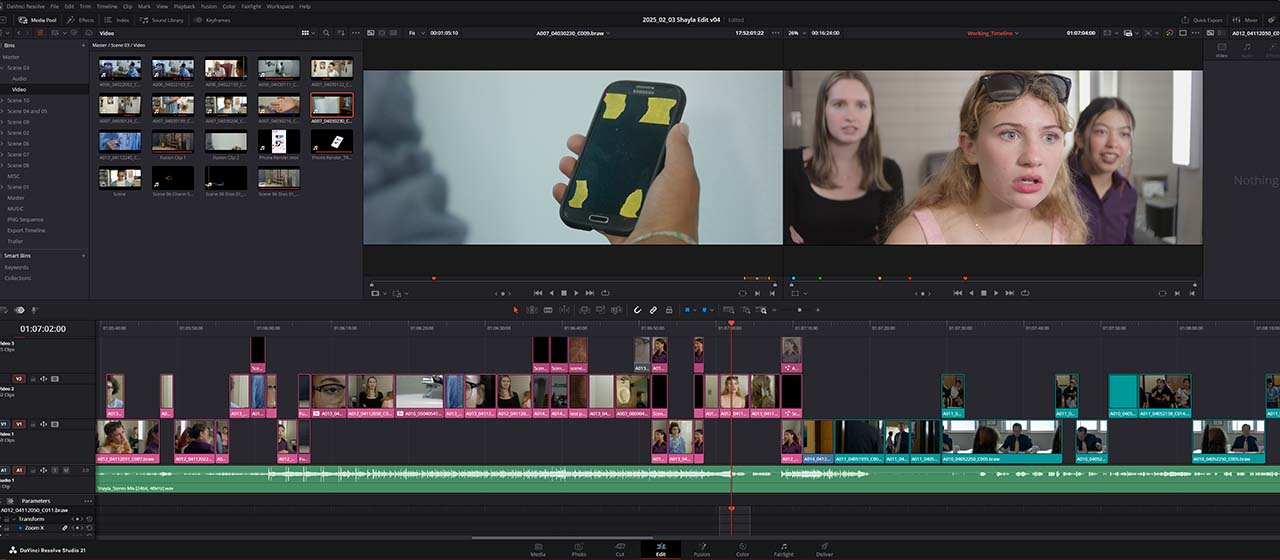Lock the Video 2 track
Image resolution: width=1280 pixels, height=560 pixels.
coord(31,379)
